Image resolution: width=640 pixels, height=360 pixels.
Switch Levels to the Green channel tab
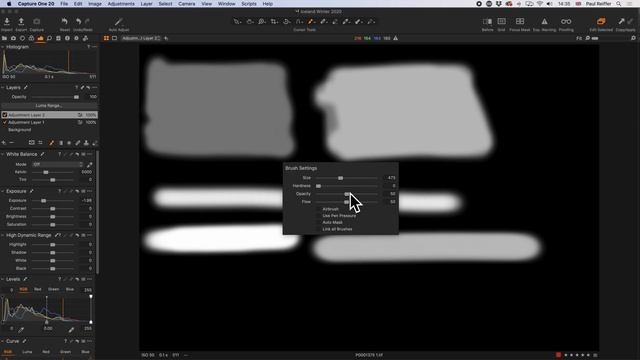point(53,289)
